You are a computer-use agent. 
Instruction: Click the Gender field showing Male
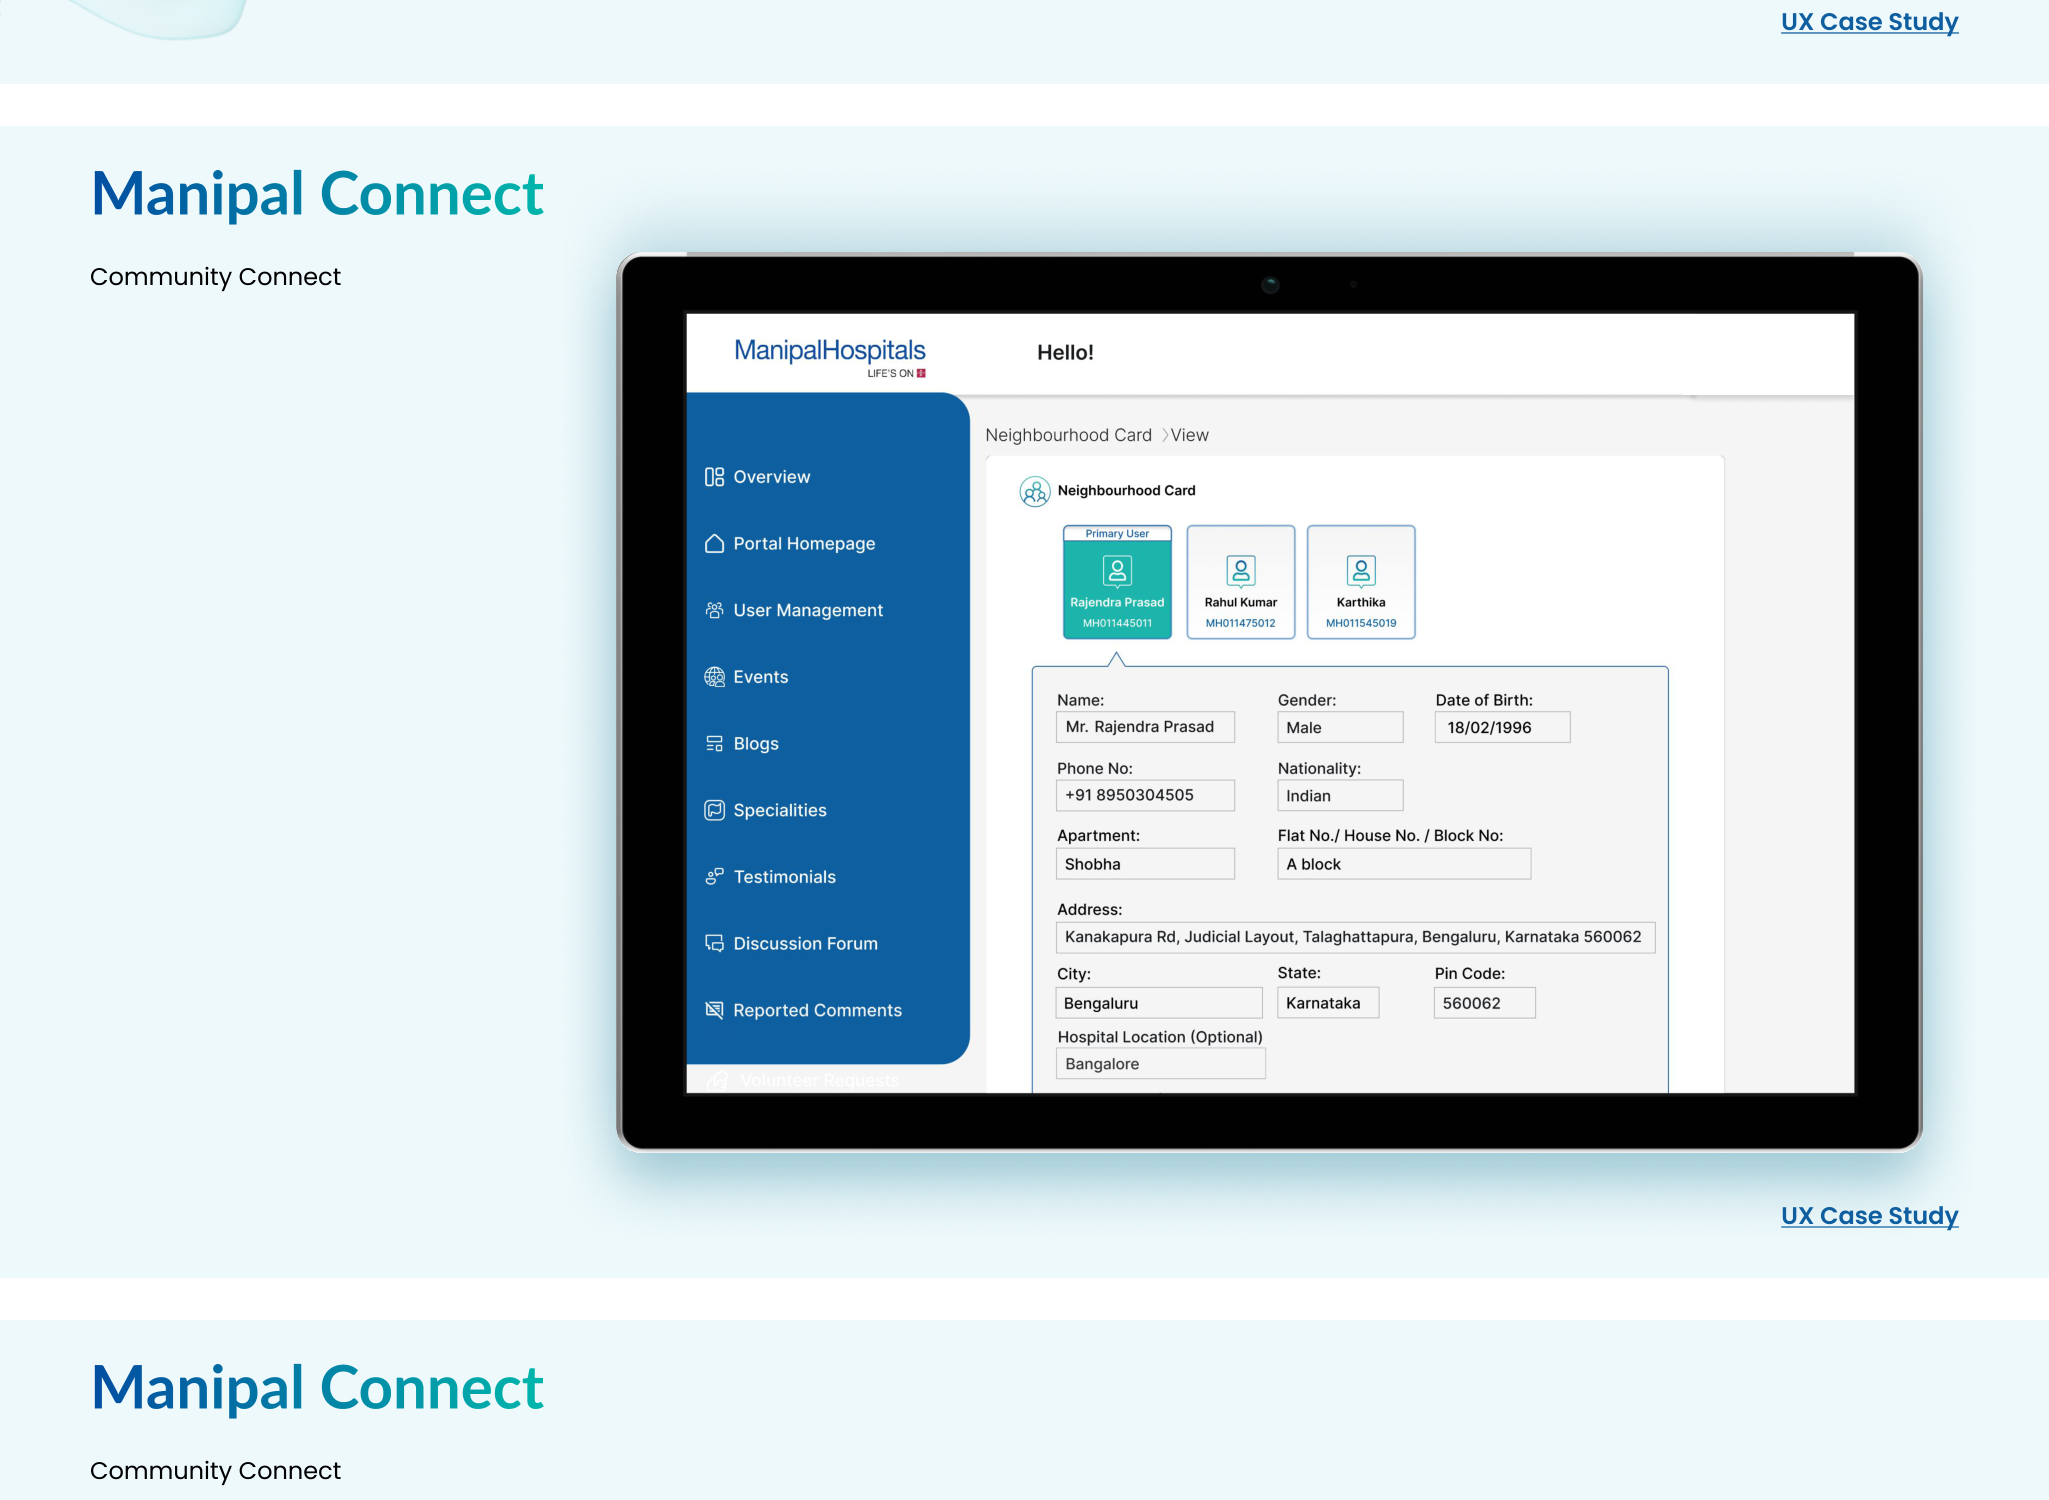[1340, 727]
